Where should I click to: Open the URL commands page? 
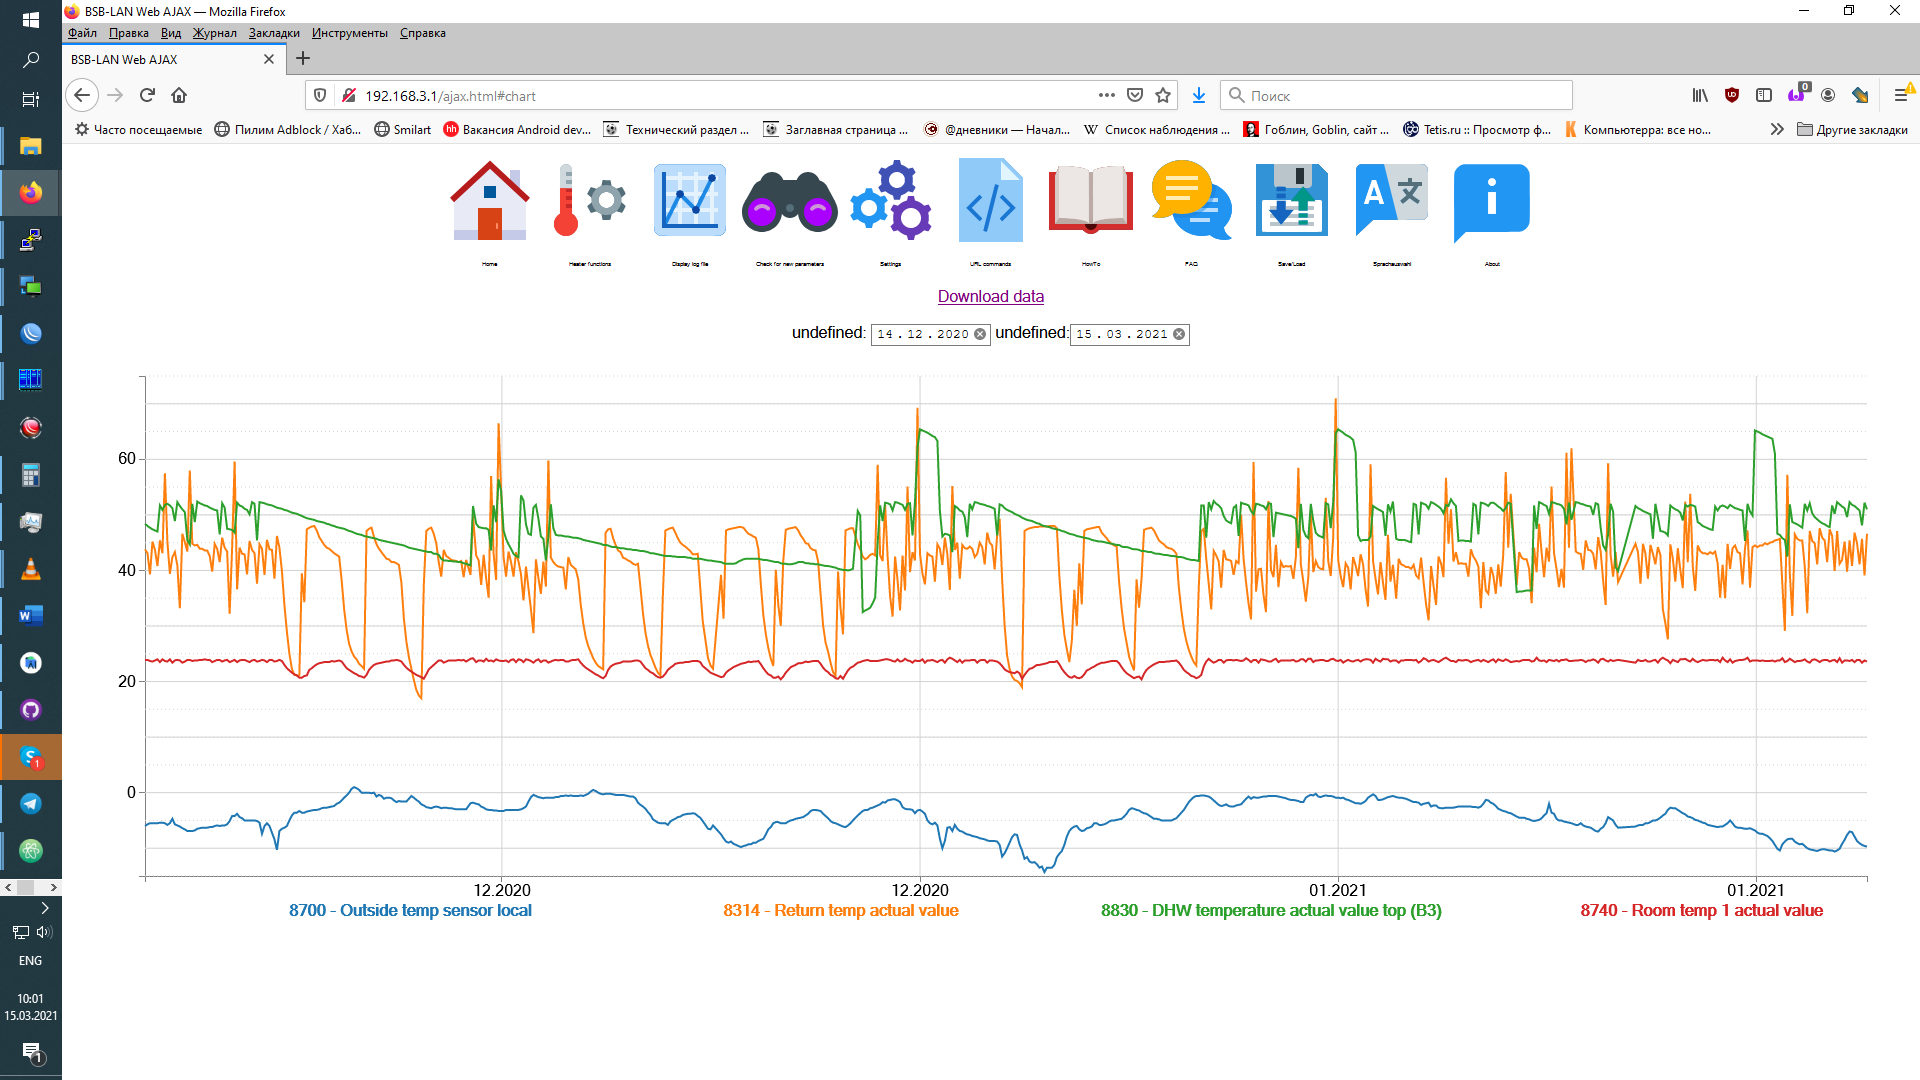[990, 200]
